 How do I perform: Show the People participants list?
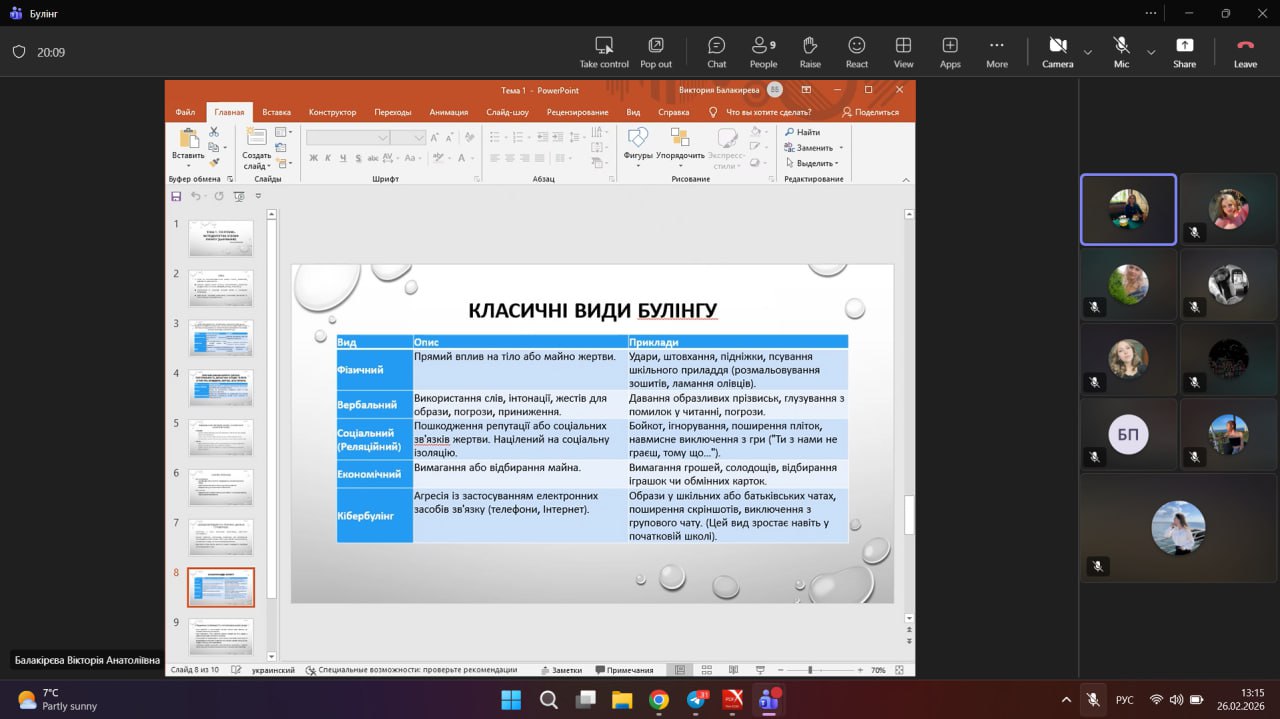(x=763, y=52)
